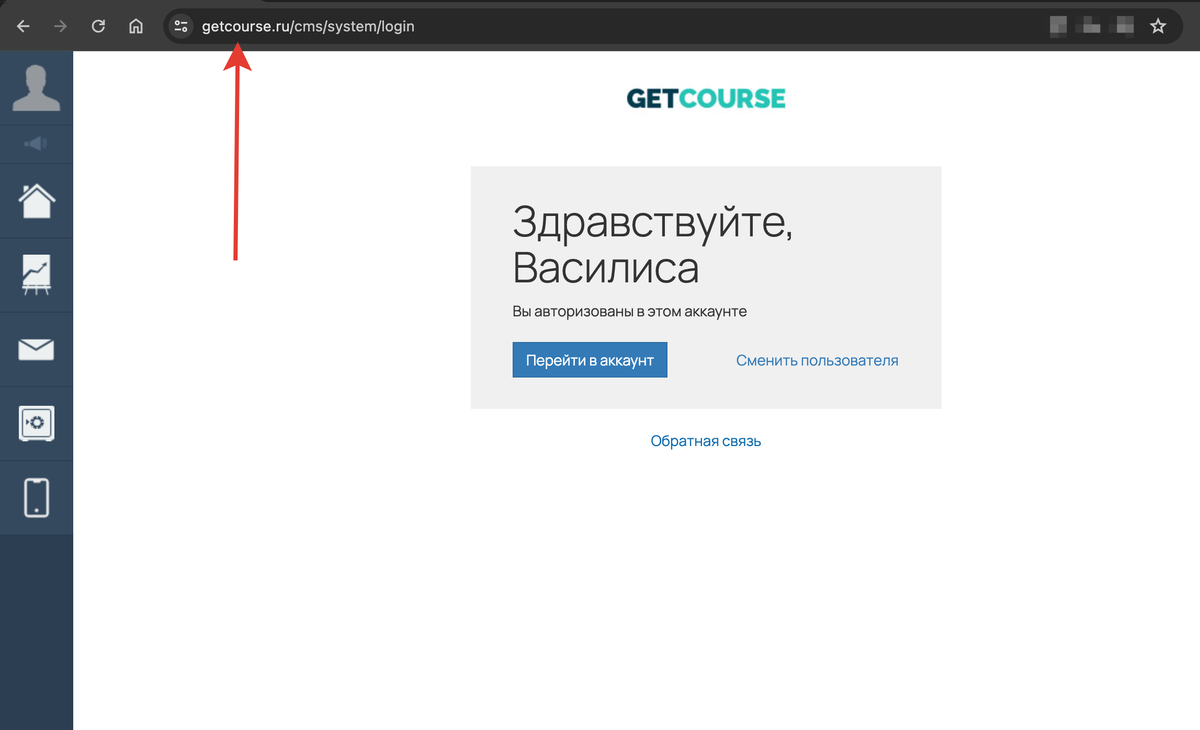The height and width of the screenshot is (730, 1200).
Task: Open notifications megaphone icon in the sidebar
Action: [x=36, y=144]
